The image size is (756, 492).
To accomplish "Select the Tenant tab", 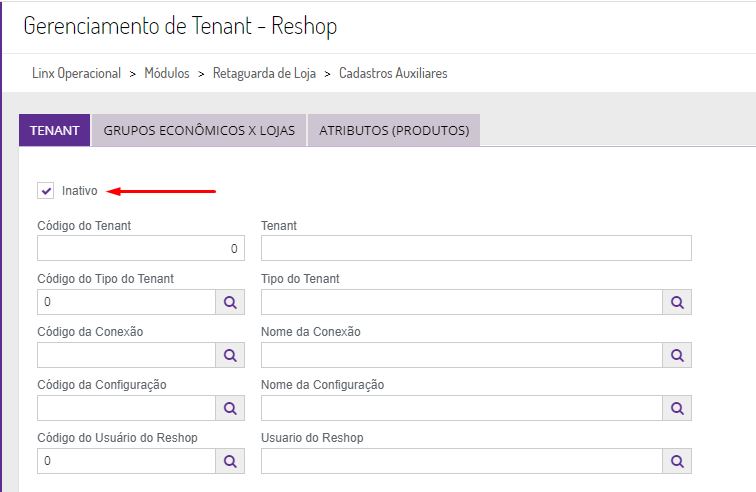I will click(55, 131).
